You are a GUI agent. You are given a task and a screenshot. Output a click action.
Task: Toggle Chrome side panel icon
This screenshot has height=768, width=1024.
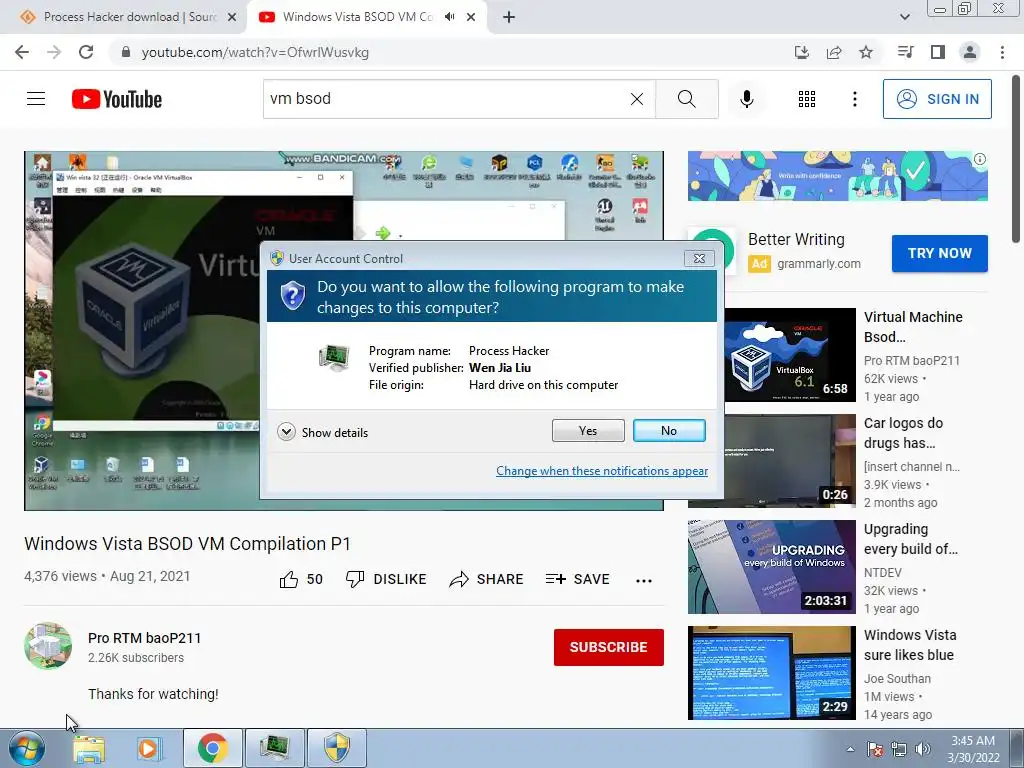point(938,52)
